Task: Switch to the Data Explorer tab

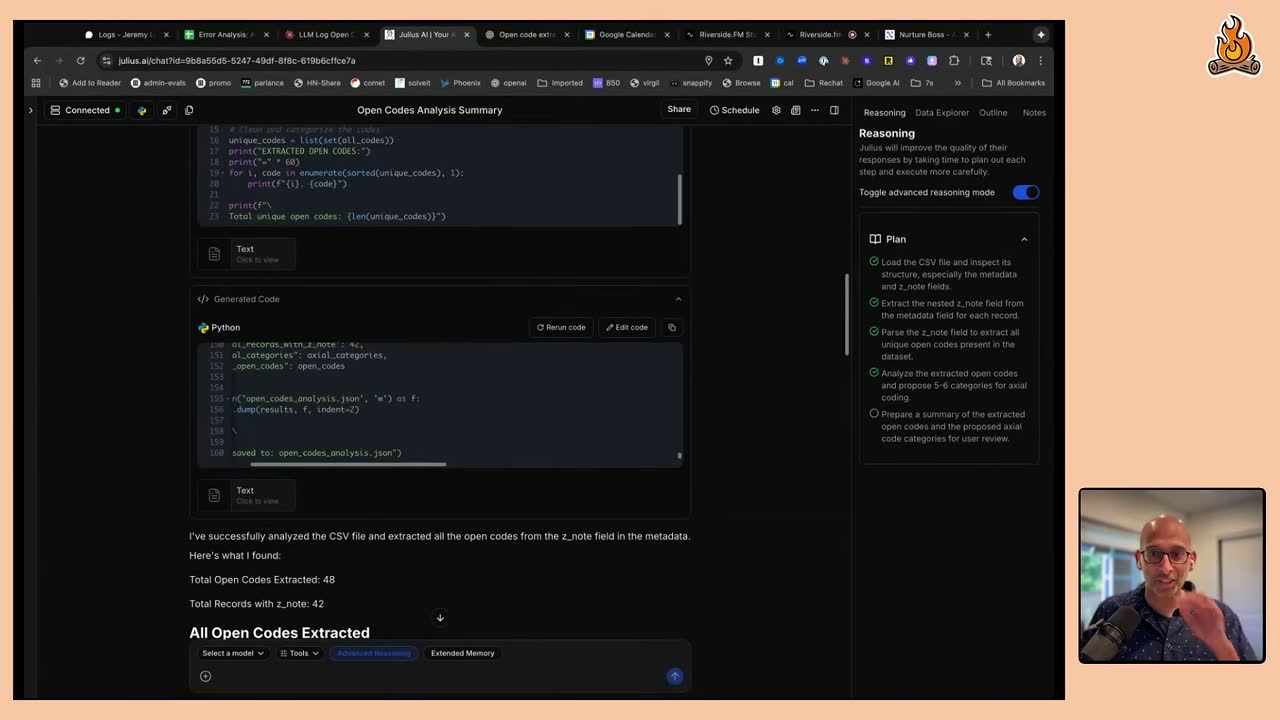Action: coord(942,112)
